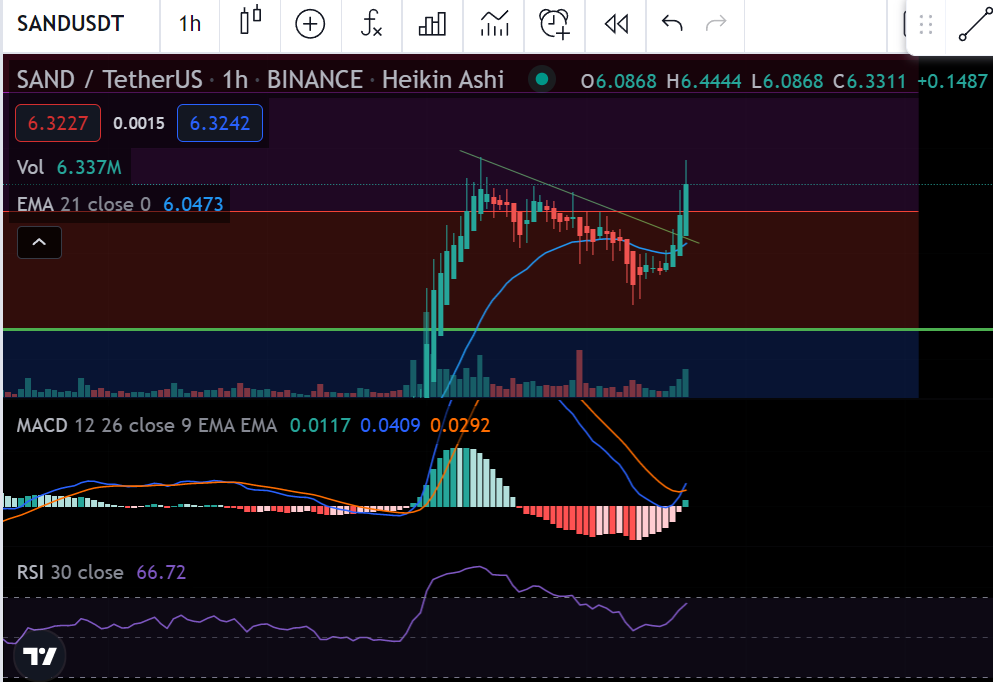This screenshot has height=682, width=993.
Task: Select the Vol 6.337M indicator legend
Action: pos(68,167)
